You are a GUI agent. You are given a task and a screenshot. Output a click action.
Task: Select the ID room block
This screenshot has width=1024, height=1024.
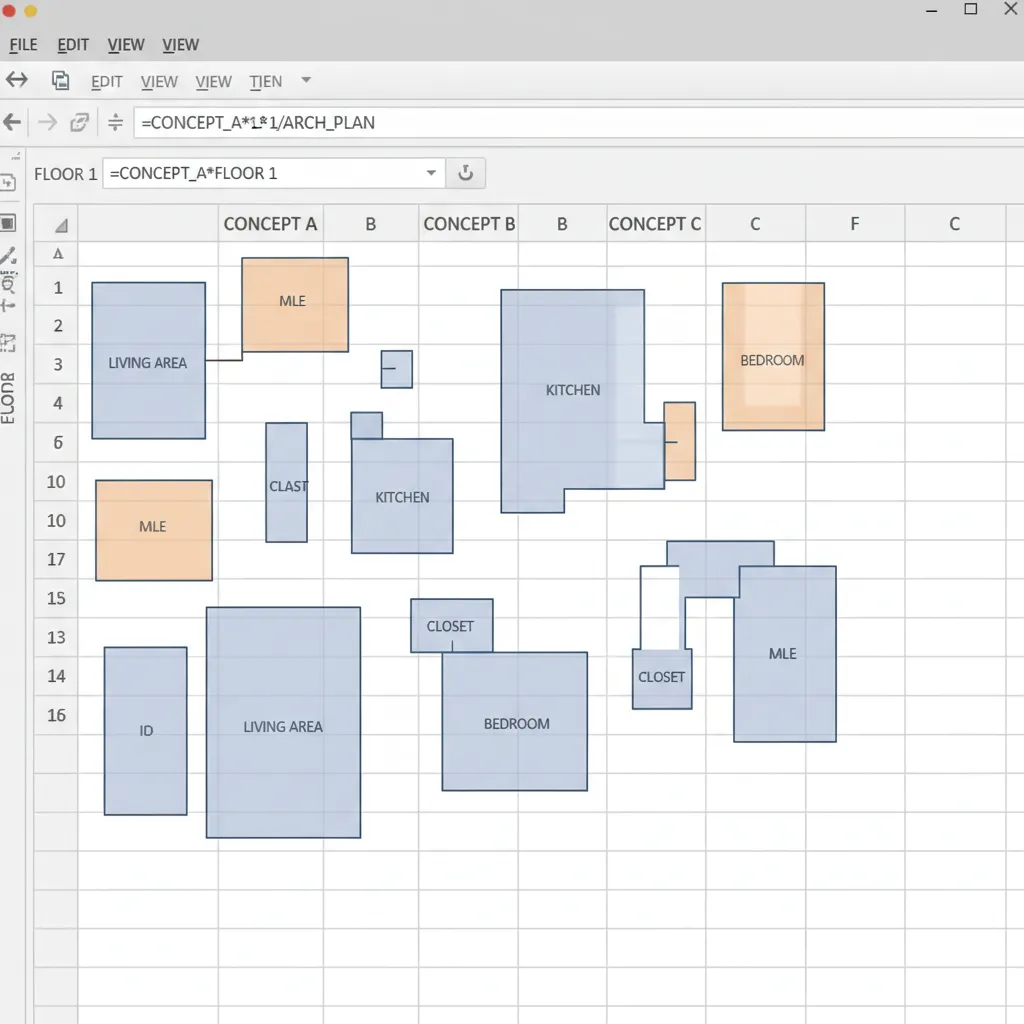coord(146,731)
